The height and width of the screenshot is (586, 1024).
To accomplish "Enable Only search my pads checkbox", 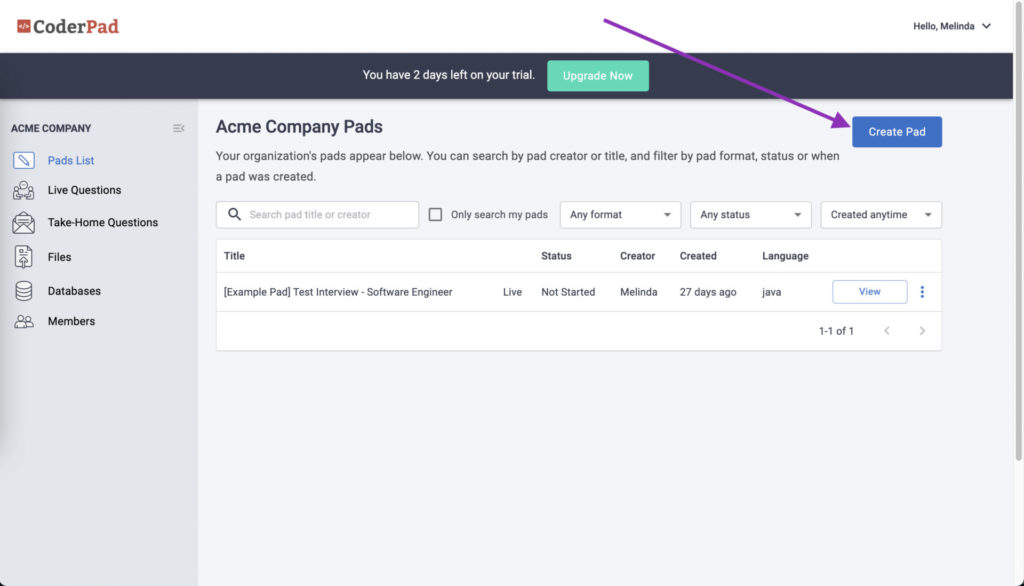I will point(435,214).
